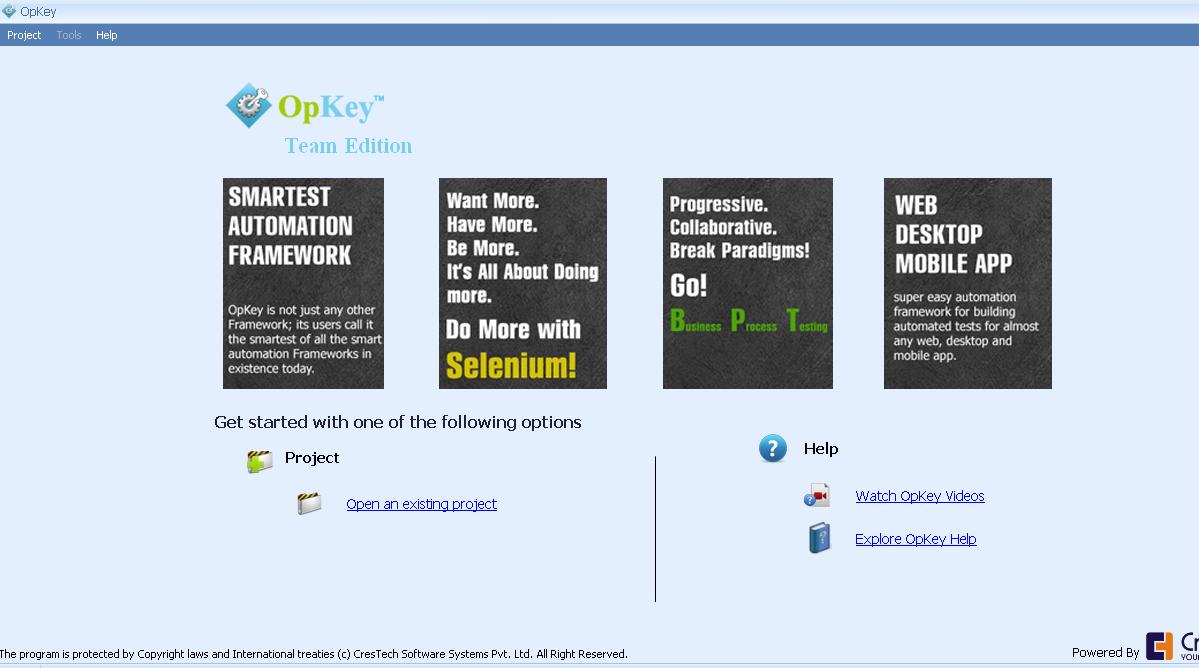
Task: Open the Watch OpKey Videos link
Action: coord(920,496)
